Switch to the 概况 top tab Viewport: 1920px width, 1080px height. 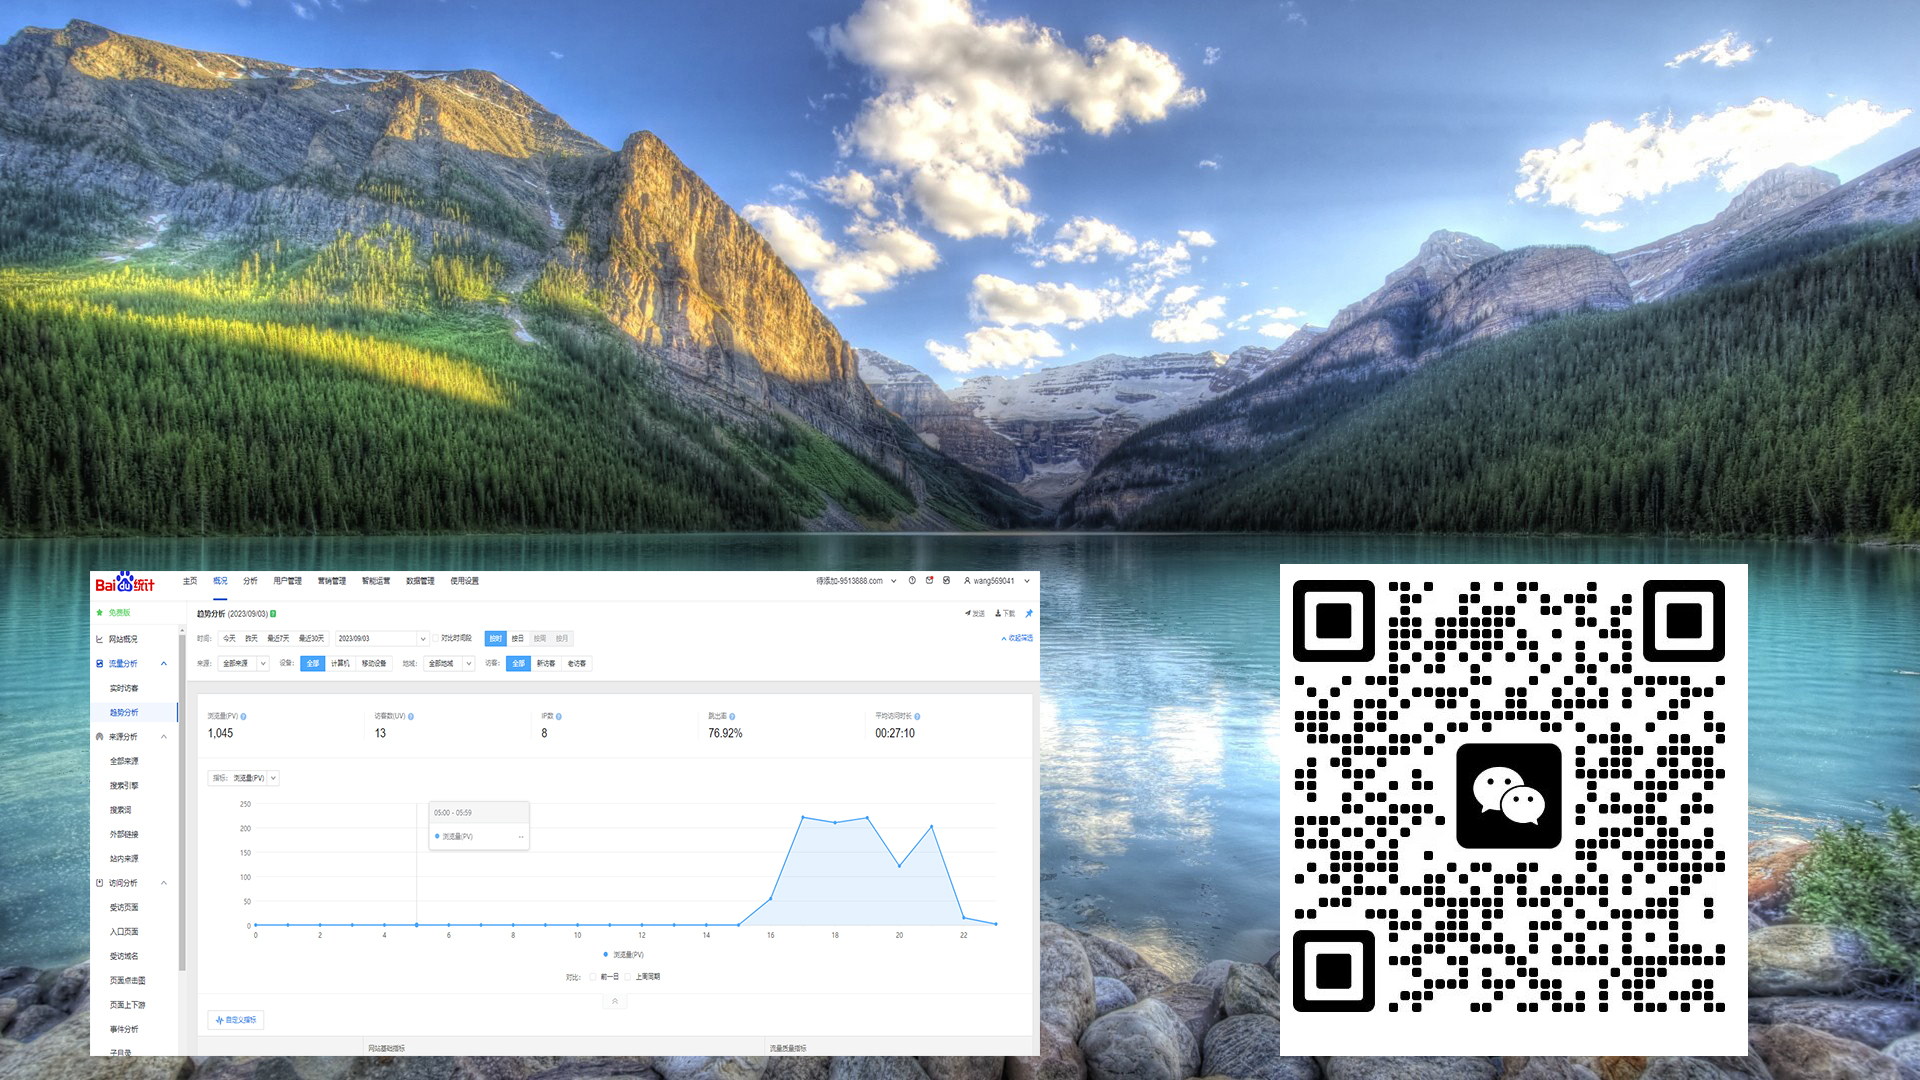coord(220,580)
